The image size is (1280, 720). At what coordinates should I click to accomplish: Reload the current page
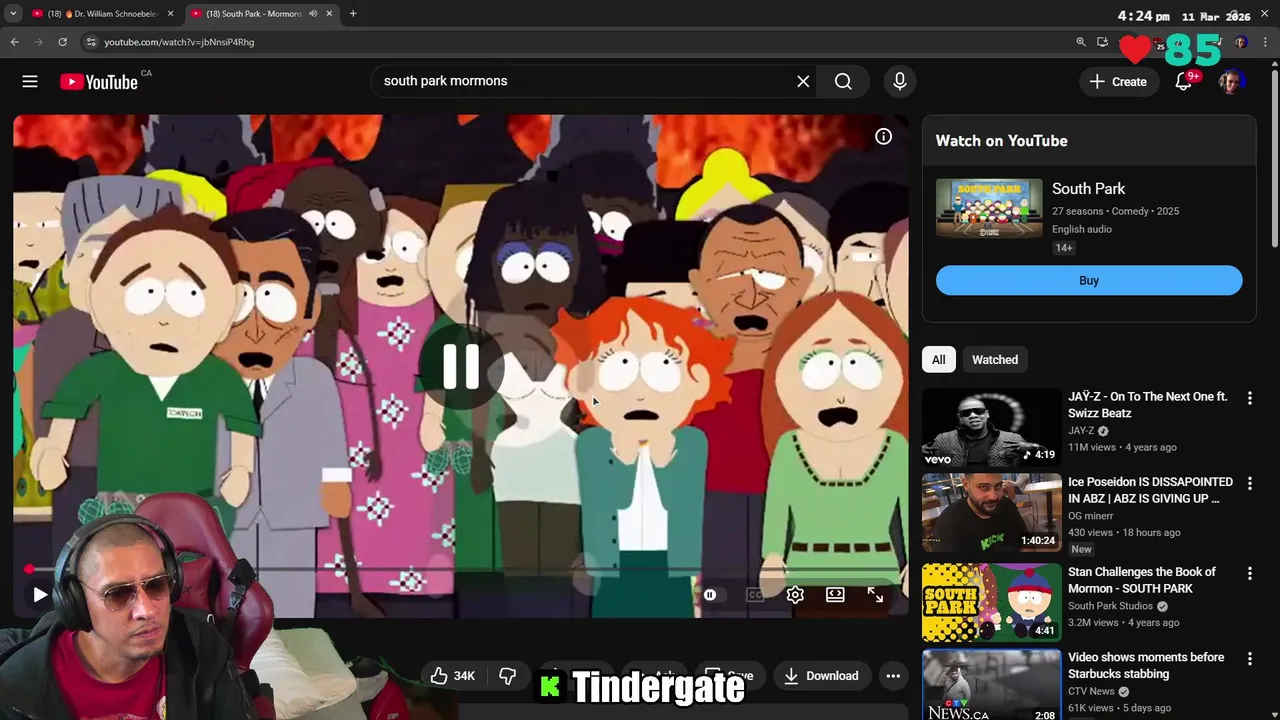[62, 42]
